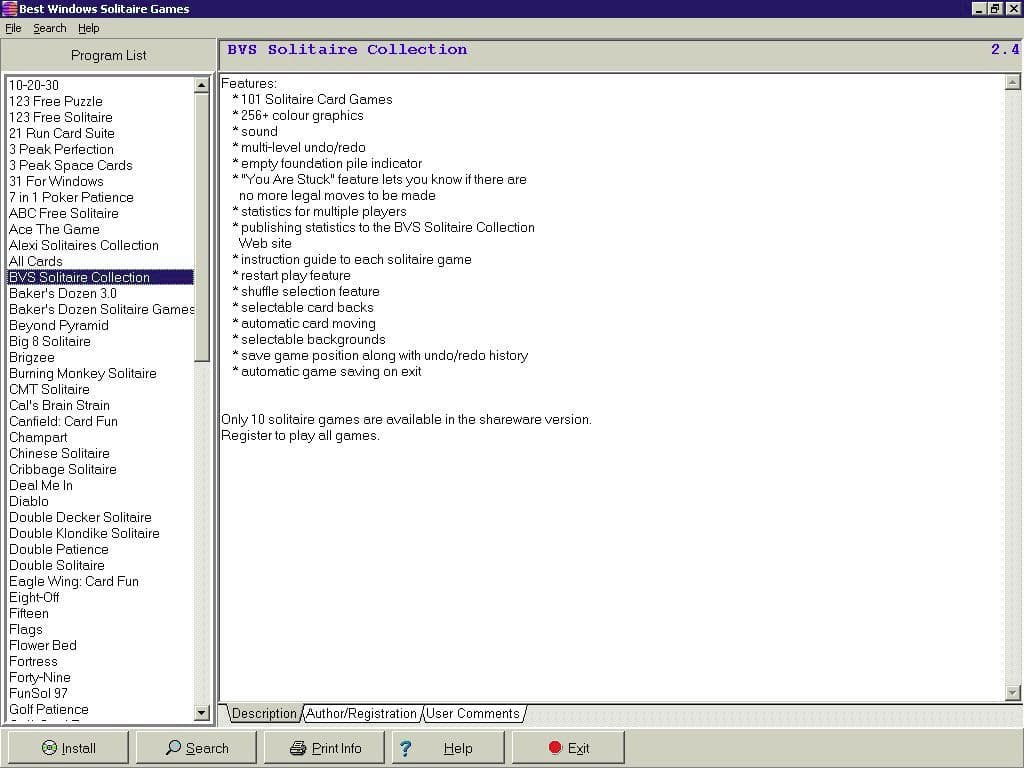Select 10-20-30 in the program list
Image resolution: width=1024 pixels, height=768 pixels.
(100, 85)
